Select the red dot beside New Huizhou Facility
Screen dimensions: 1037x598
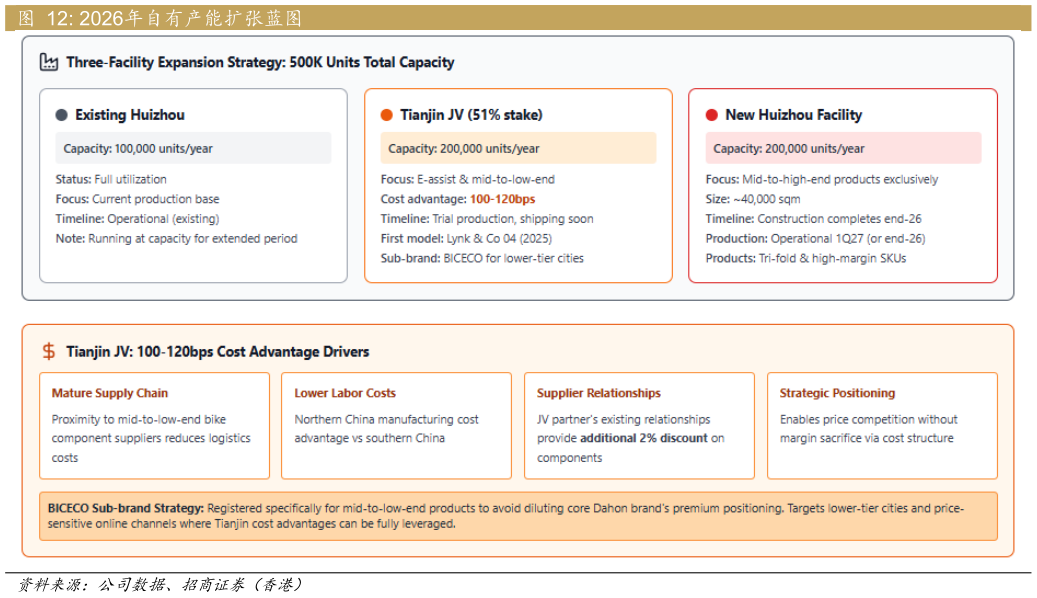pos(712,115)
